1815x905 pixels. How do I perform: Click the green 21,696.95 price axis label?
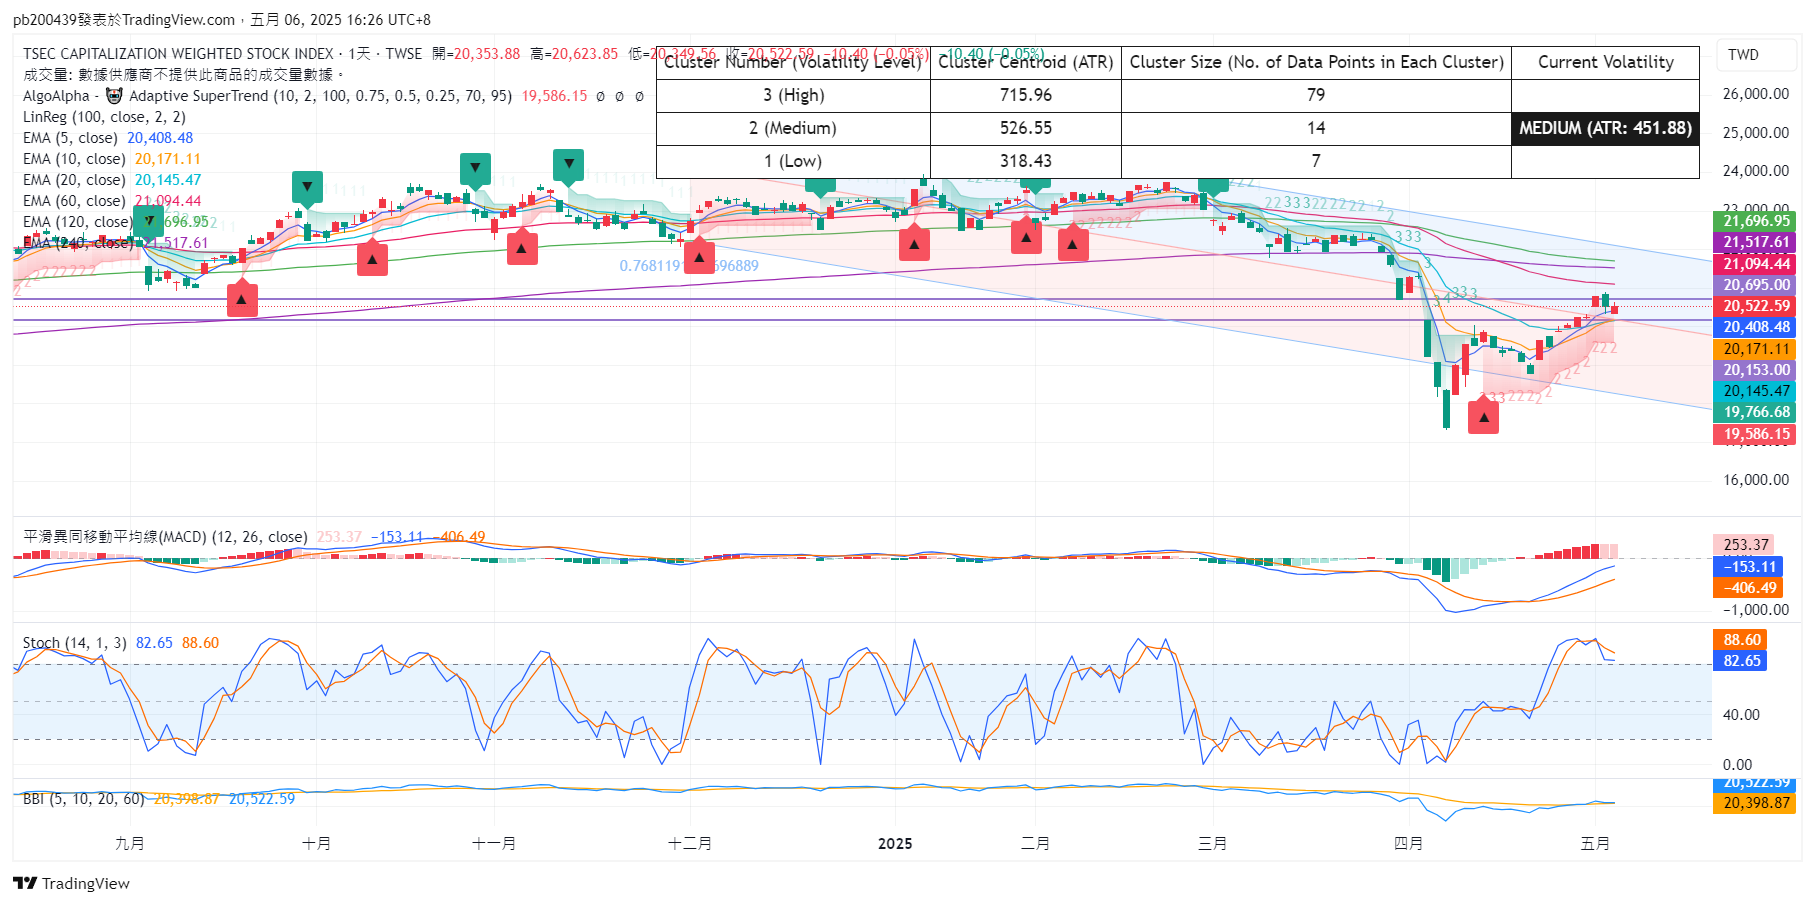tap(1756, 221)
